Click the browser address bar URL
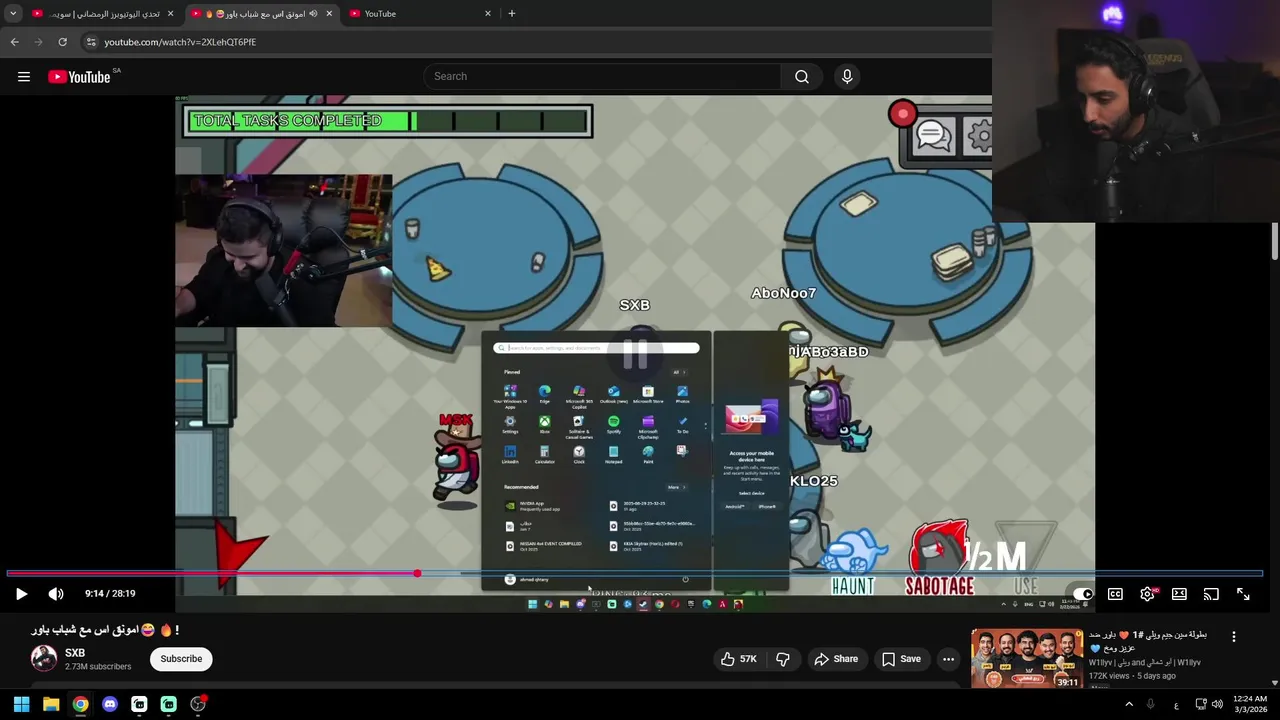The image size is (1280, 720). tap(180, 42)
